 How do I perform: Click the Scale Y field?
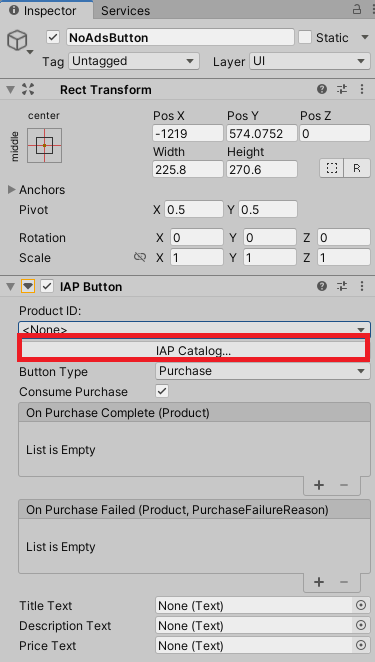(269, 257)
